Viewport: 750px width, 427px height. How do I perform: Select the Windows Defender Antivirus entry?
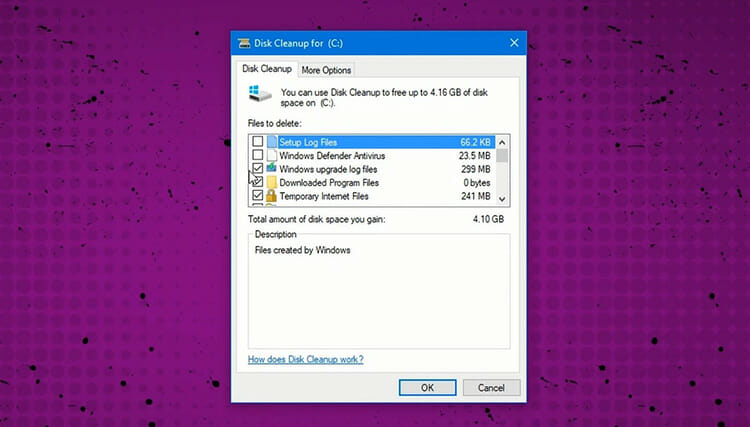[x=372, y=155]
